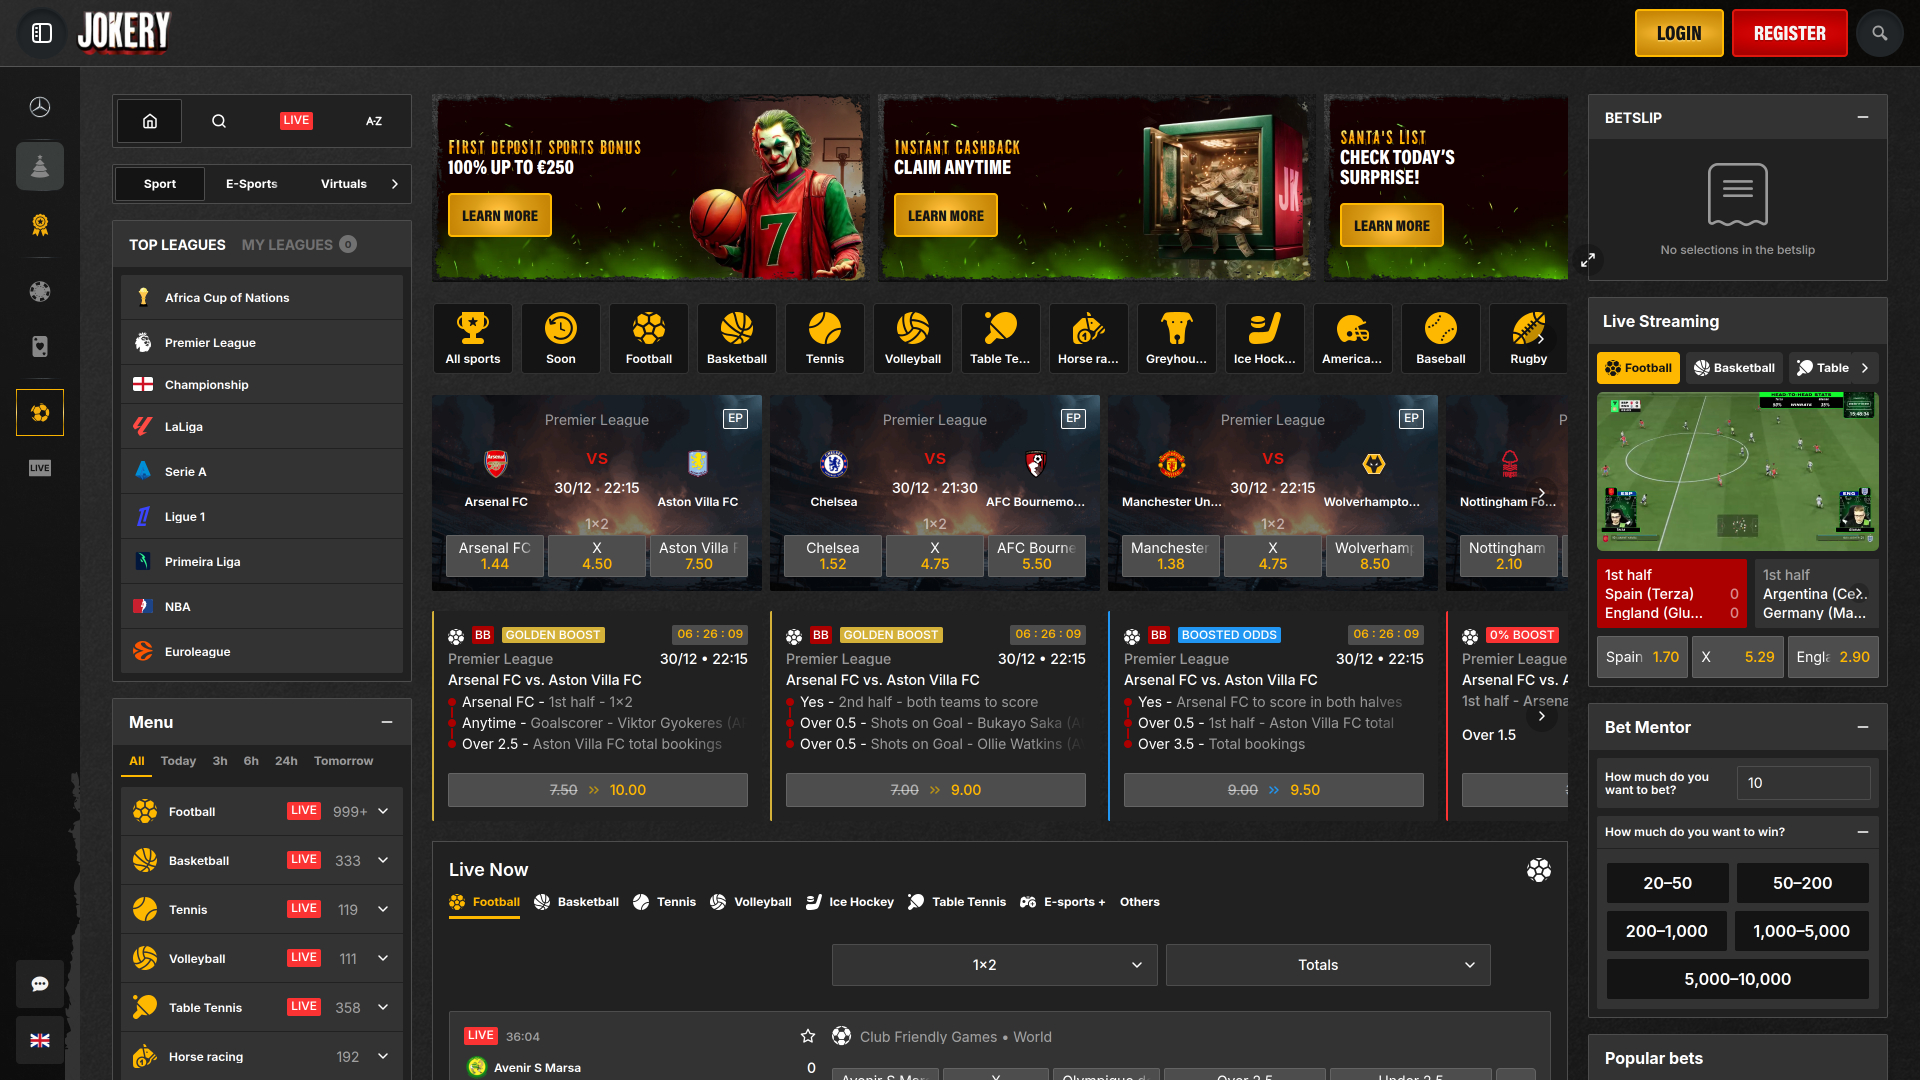1920x1080 pixels.
Task: Open Horse racing from the sports icon row
Action: (x=1088, y=337)
